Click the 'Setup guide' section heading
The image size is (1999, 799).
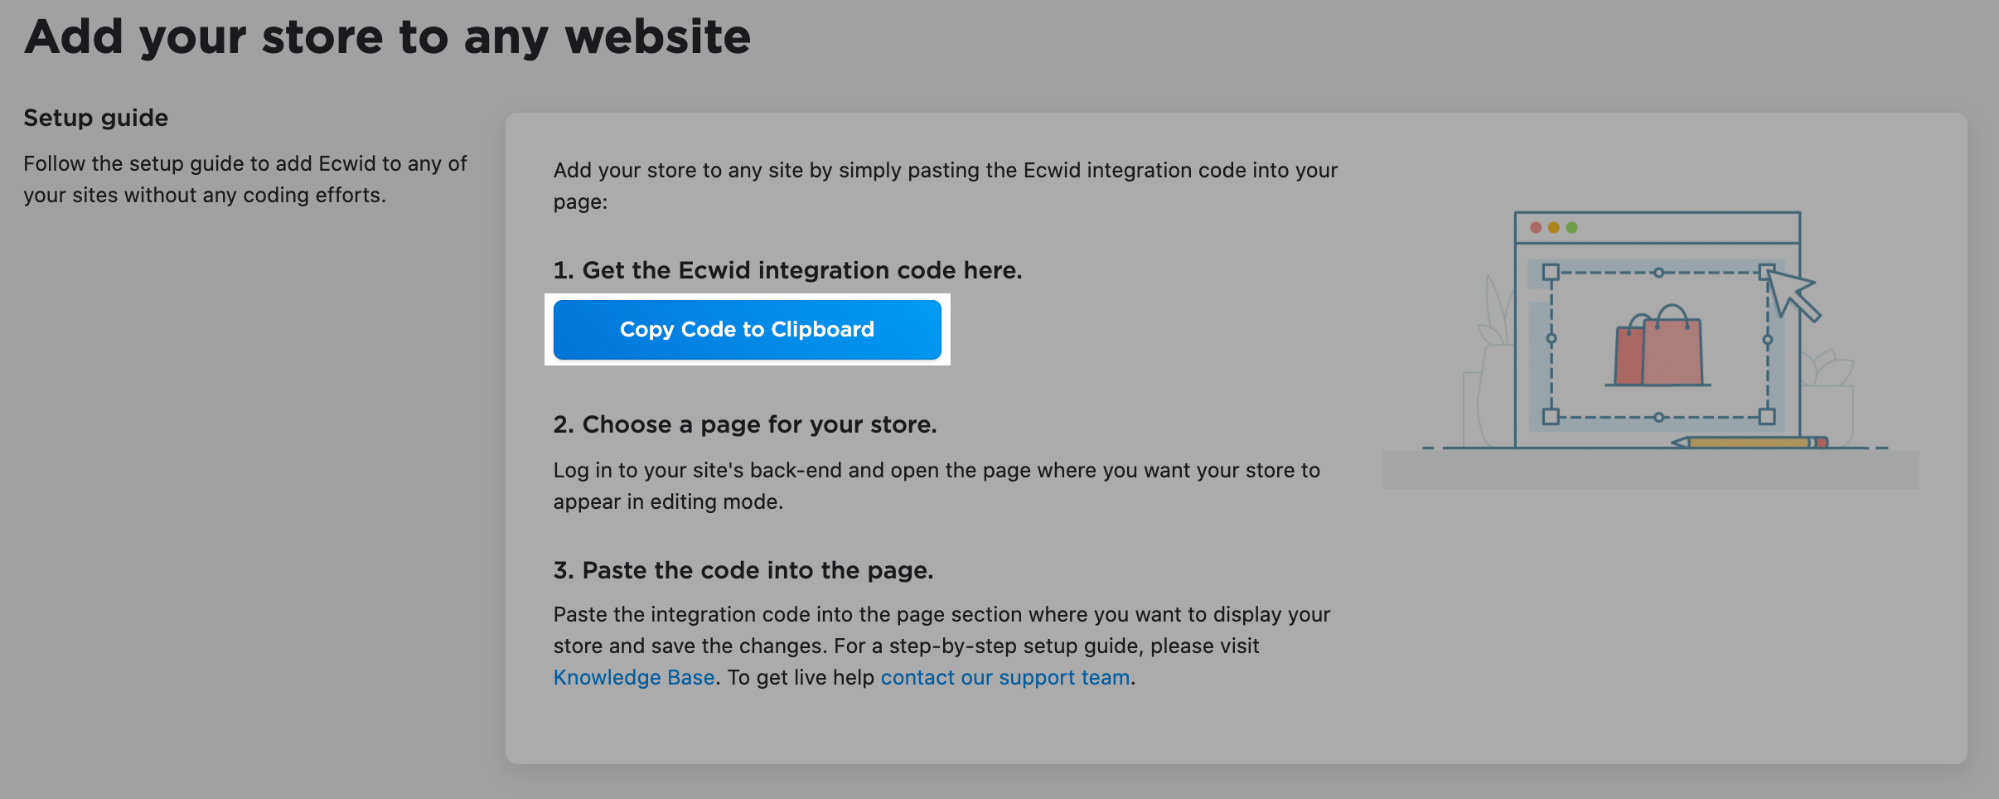96,118
